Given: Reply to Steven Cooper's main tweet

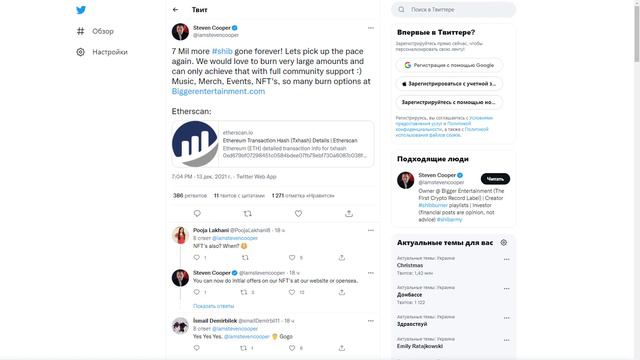Looking at the screenshot, I should (x=197, y=213).
